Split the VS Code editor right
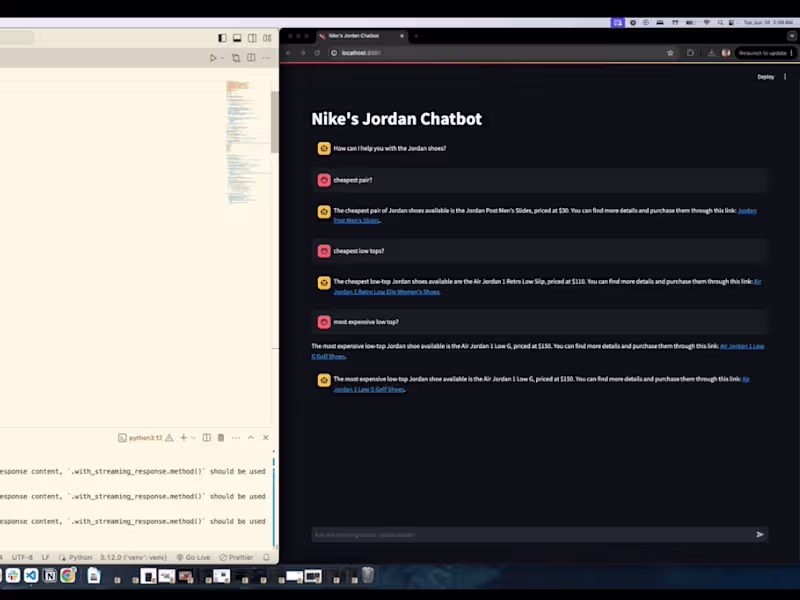The image size is (800, 600). tap(251, 58)
